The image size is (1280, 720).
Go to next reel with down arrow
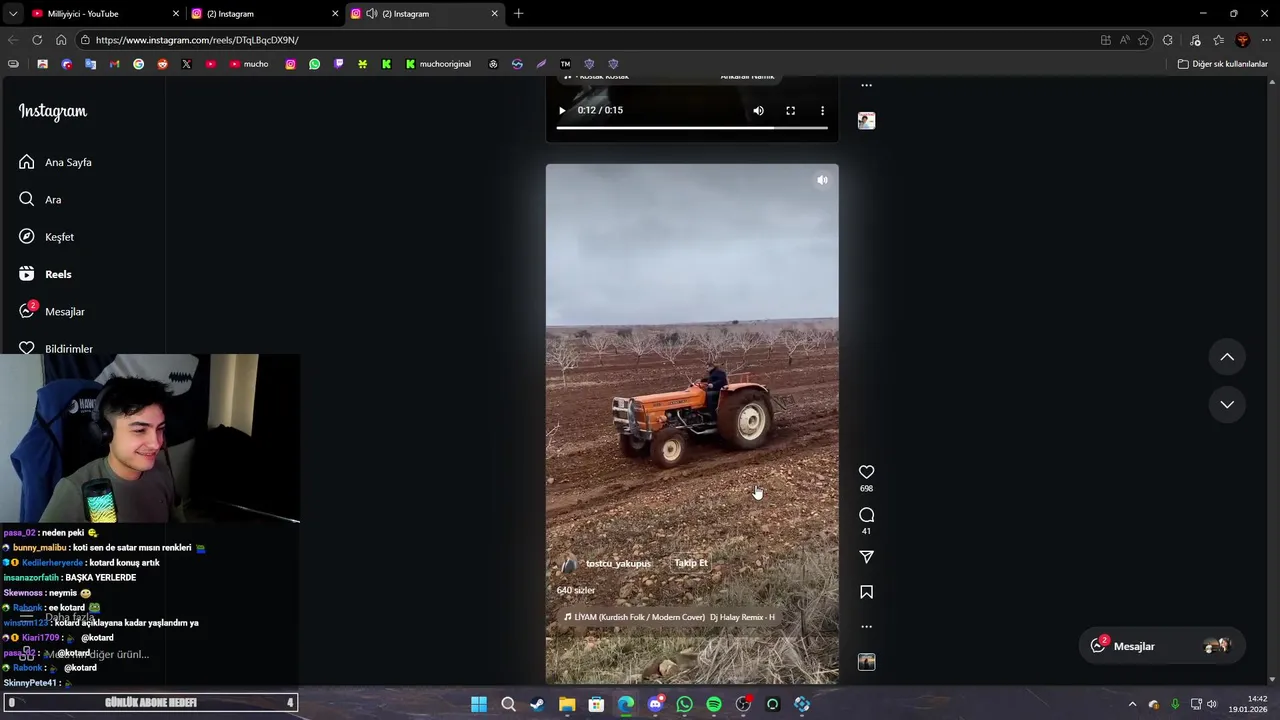pyautogui.click(x=1227, y=404)
